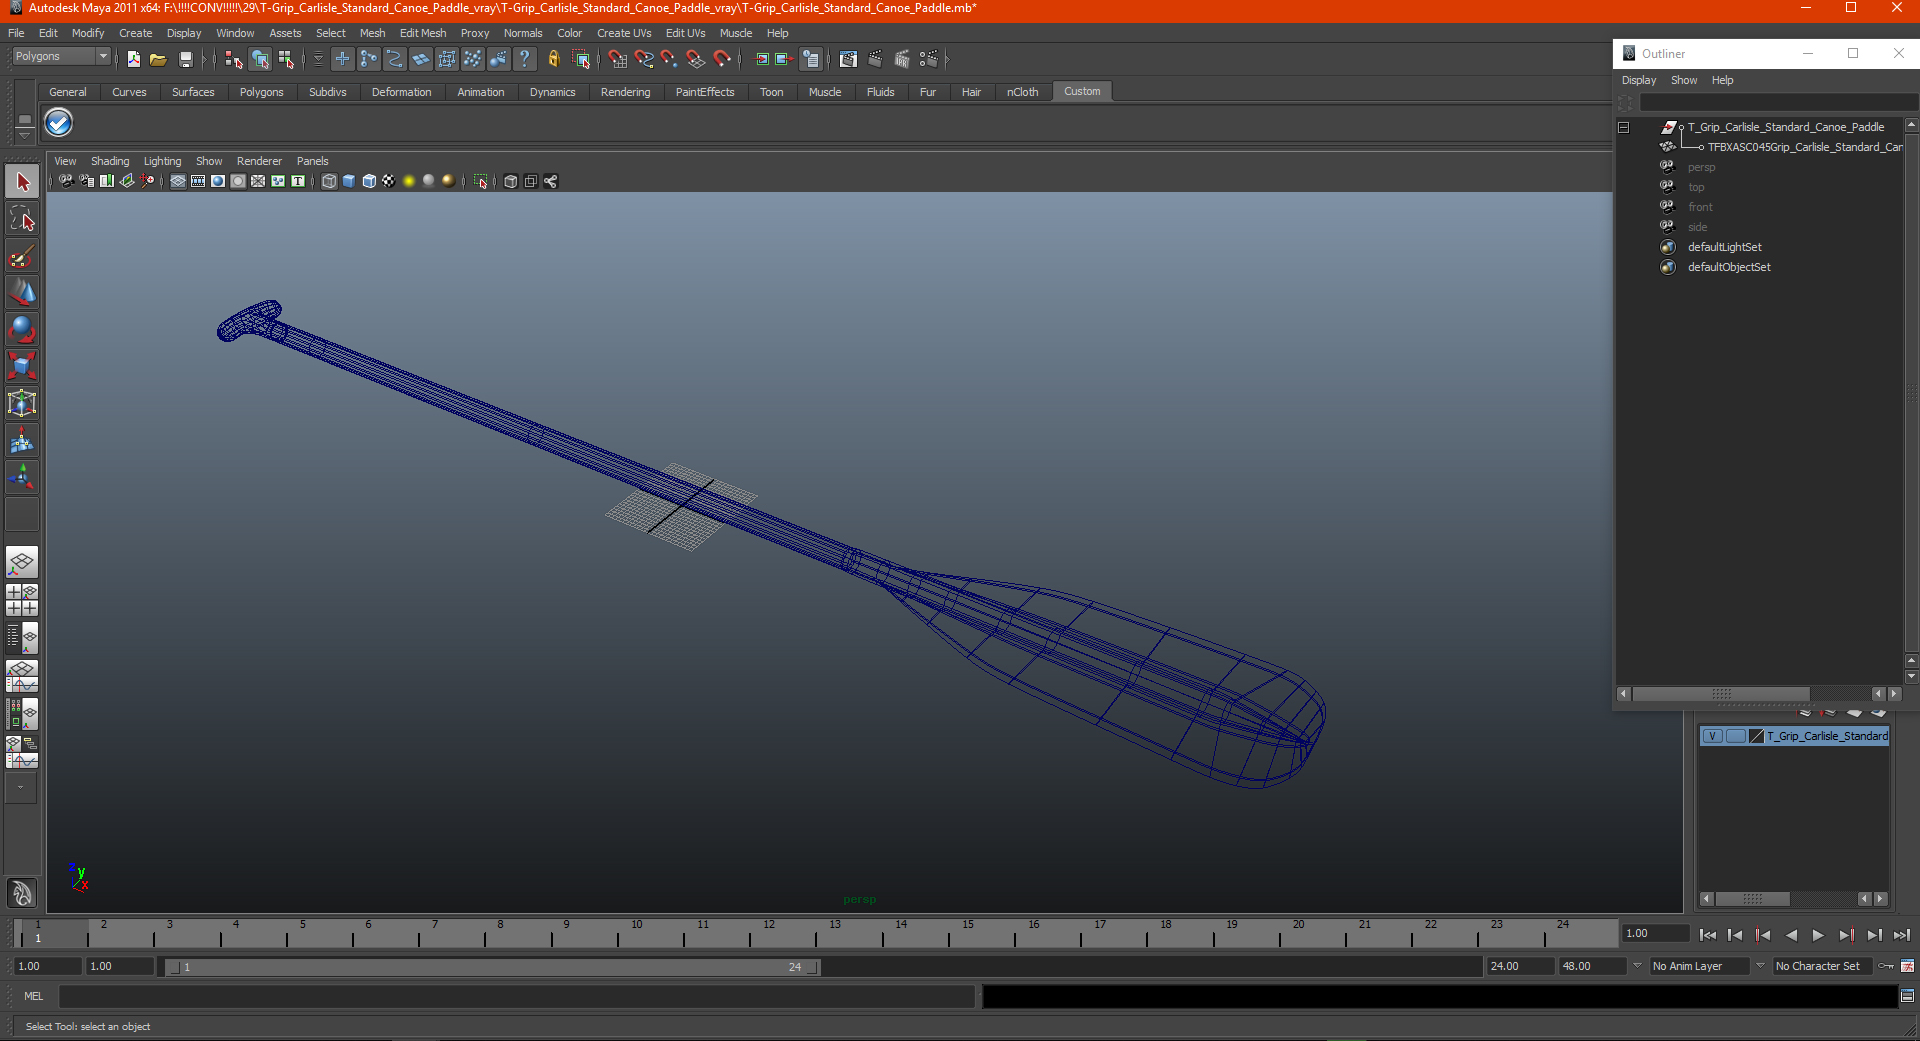
Task: Open the Outliner Display menu
Action: (1639, 80)
